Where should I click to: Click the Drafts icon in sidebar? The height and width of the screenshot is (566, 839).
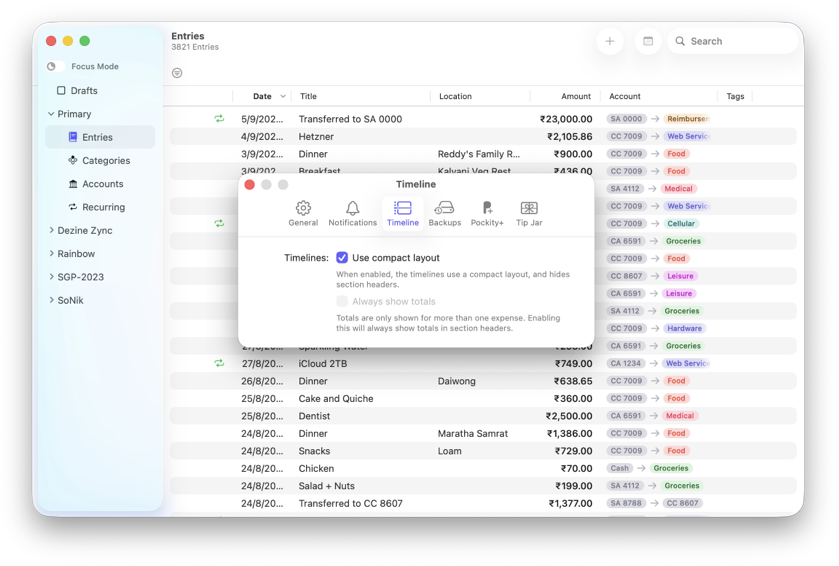61,90
